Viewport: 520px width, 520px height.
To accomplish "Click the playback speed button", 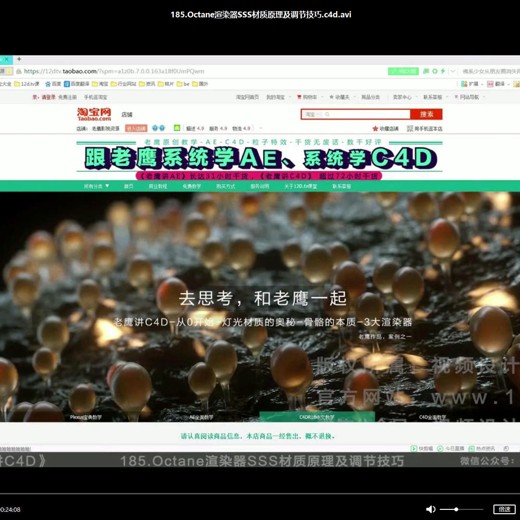I will coord(504,509).
